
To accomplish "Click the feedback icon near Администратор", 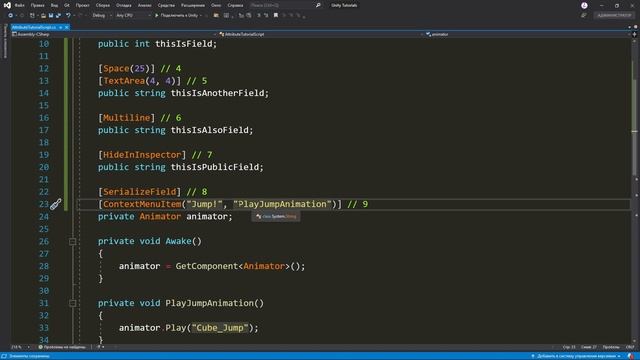I will coord(583,16).
